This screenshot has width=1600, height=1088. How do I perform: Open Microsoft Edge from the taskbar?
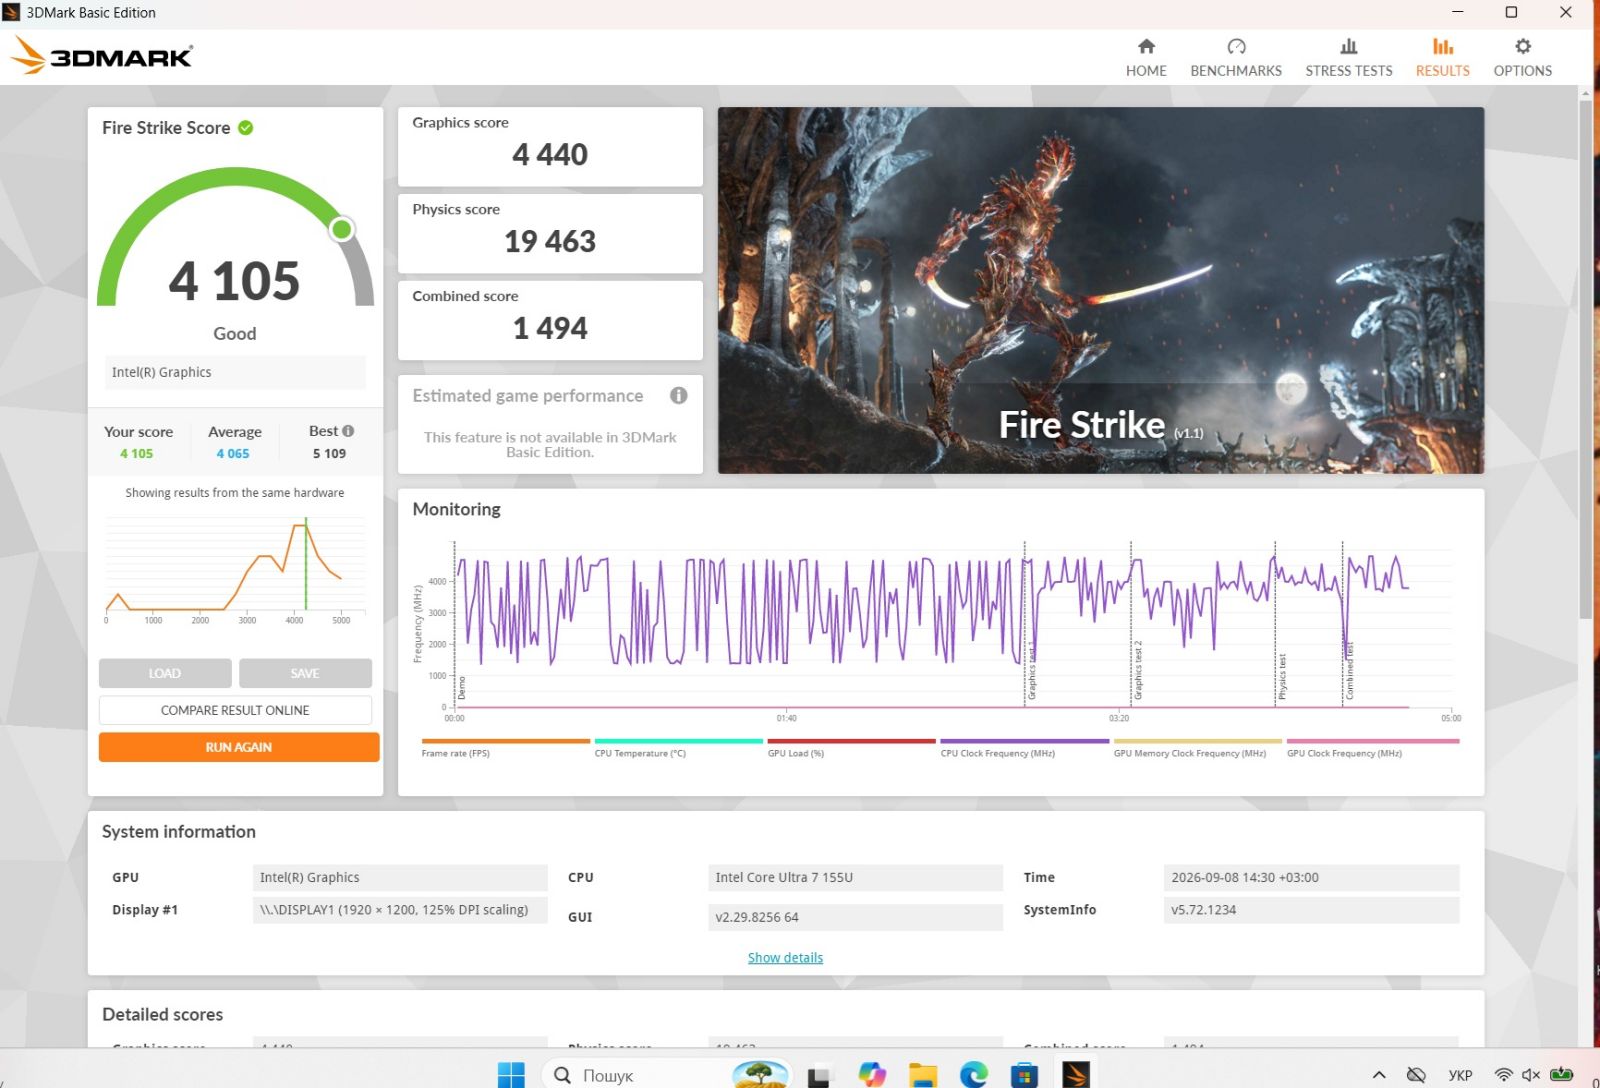pyautogui.click(x=974, y=1075)
